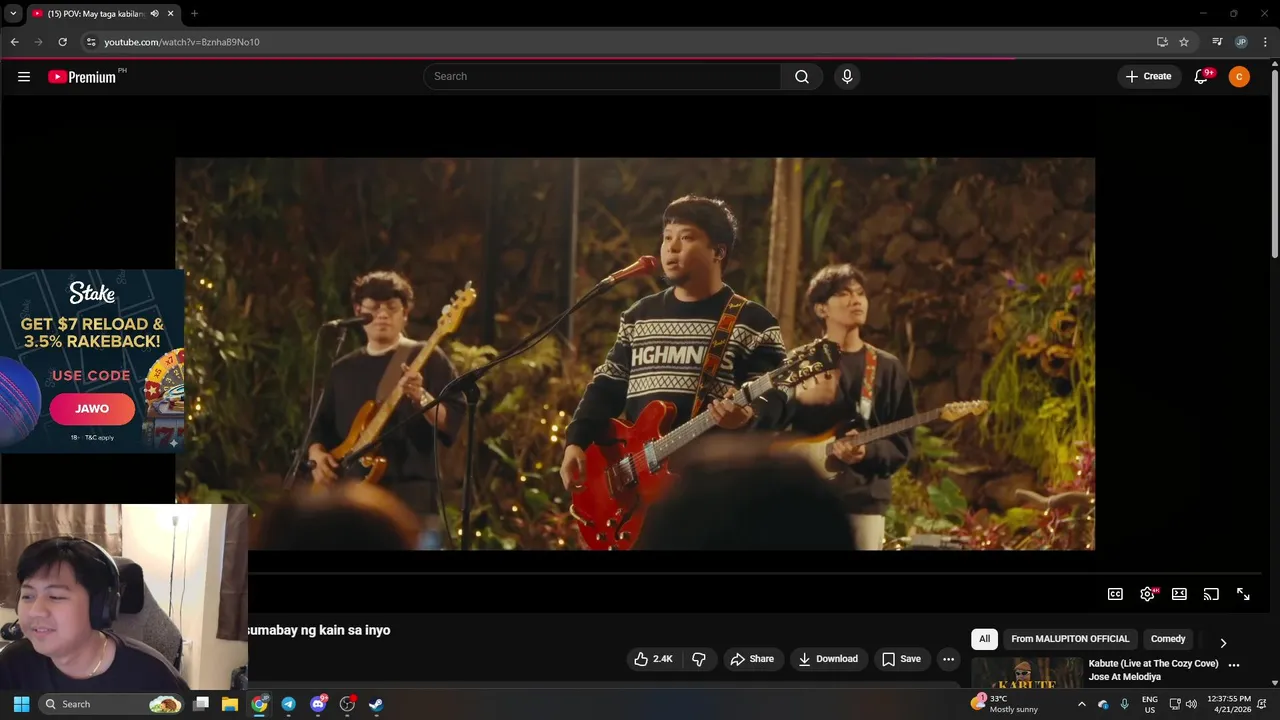1280x720 pixels.
Task: Open more actions menu beside Save
Action: (x=948, y=659)
